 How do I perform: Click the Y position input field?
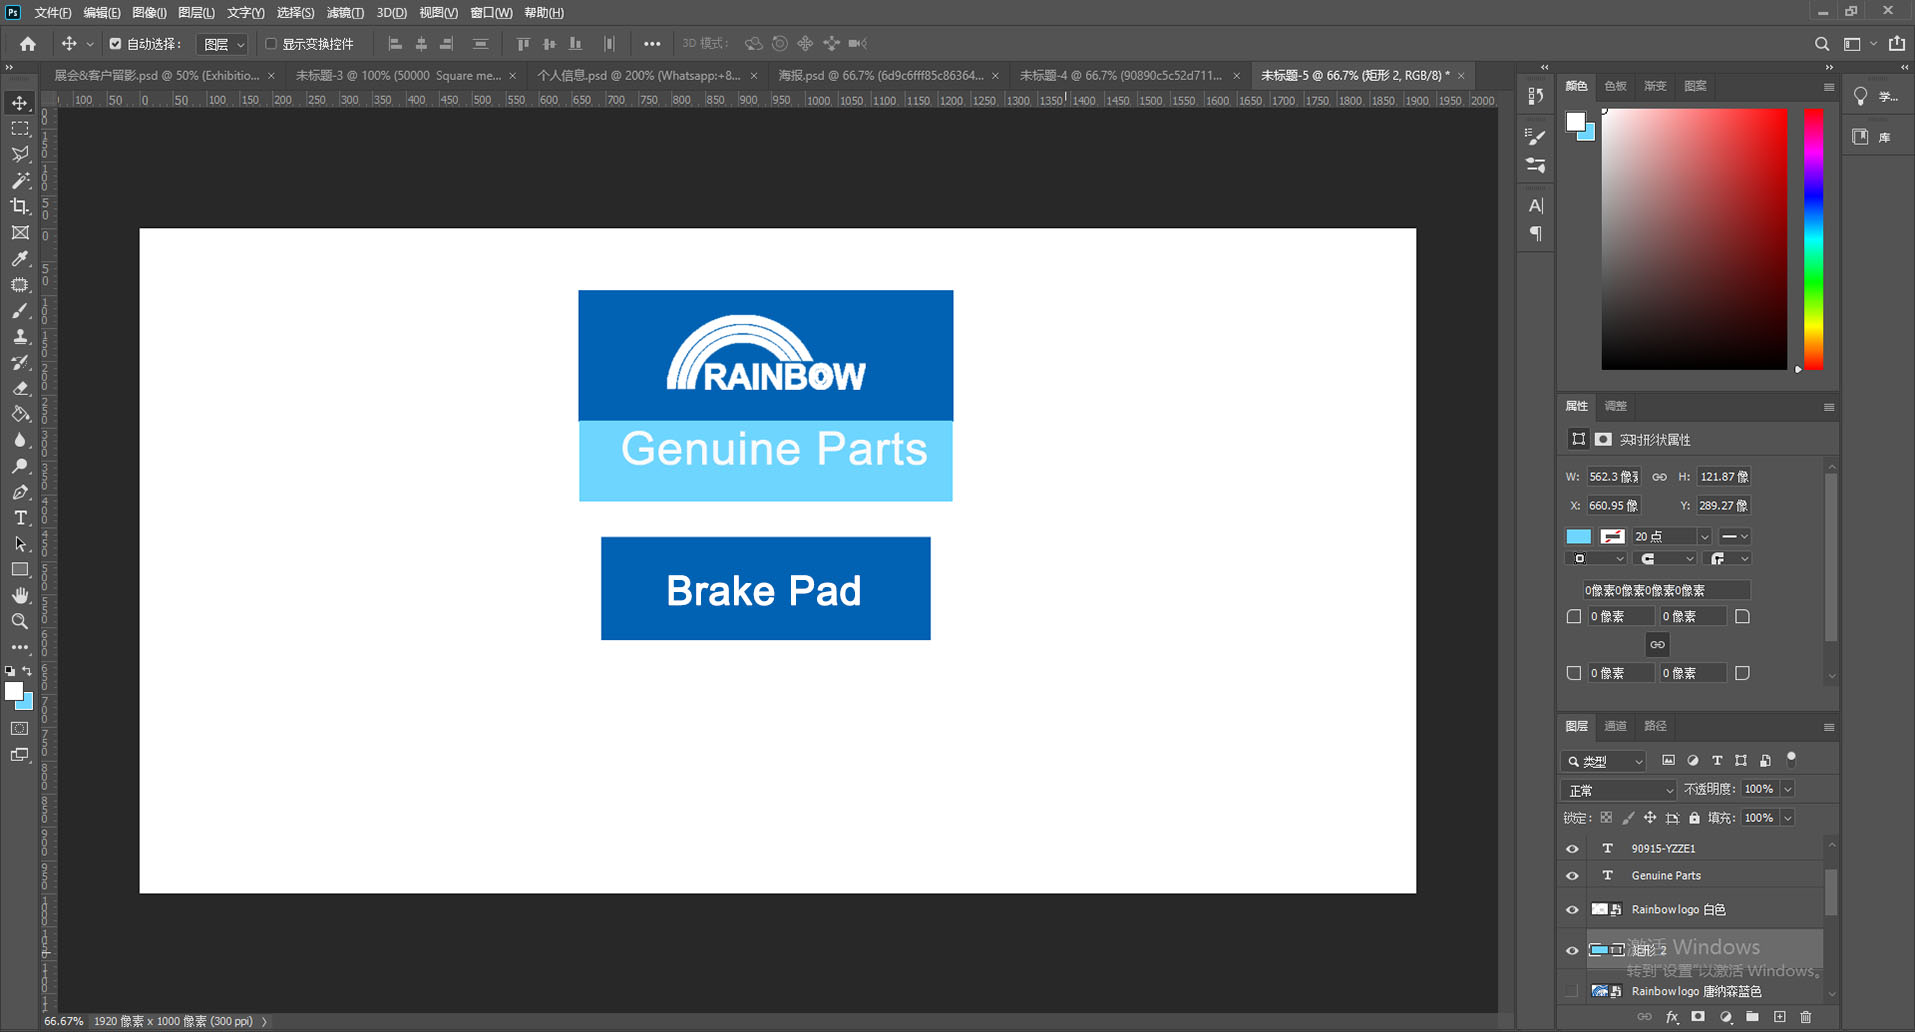pyautogui.click(x=1723, y=506)
